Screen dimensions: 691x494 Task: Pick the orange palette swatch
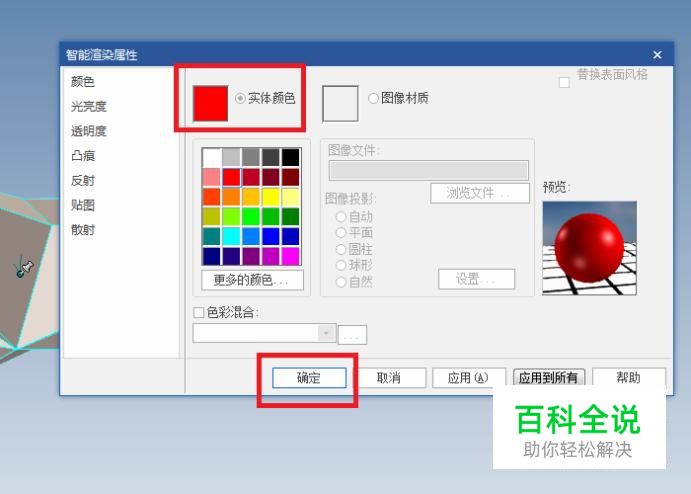[231, 197]
